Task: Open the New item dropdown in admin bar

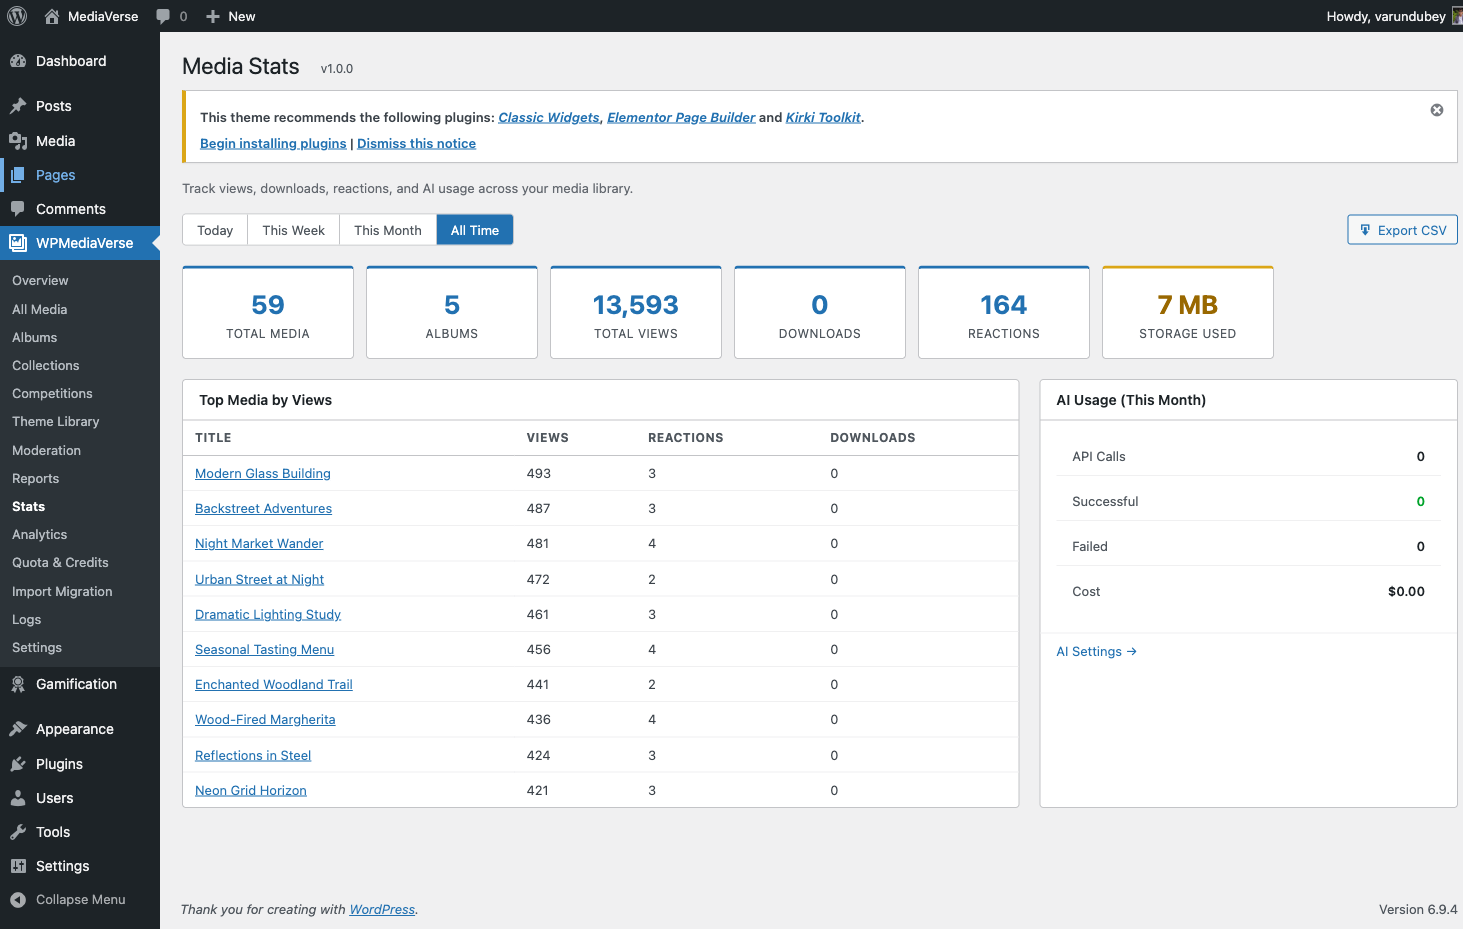Action: 230,16
